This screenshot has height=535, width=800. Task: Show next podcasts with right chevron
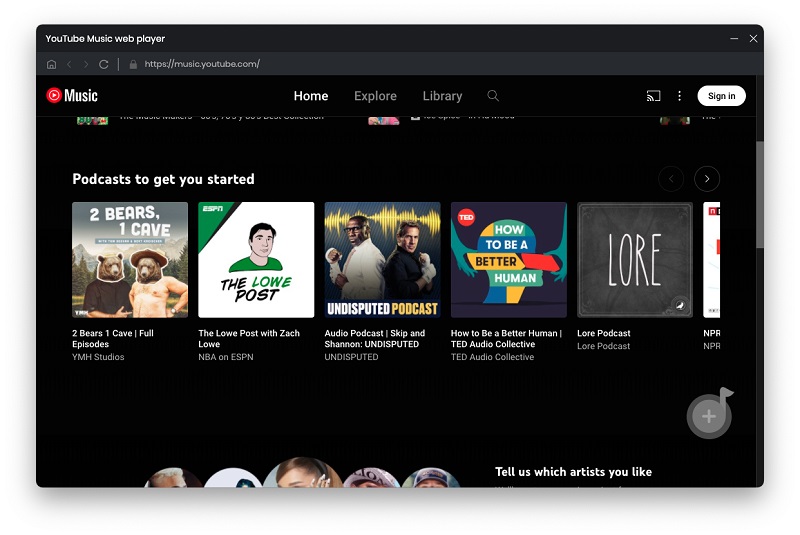point(707,179)
